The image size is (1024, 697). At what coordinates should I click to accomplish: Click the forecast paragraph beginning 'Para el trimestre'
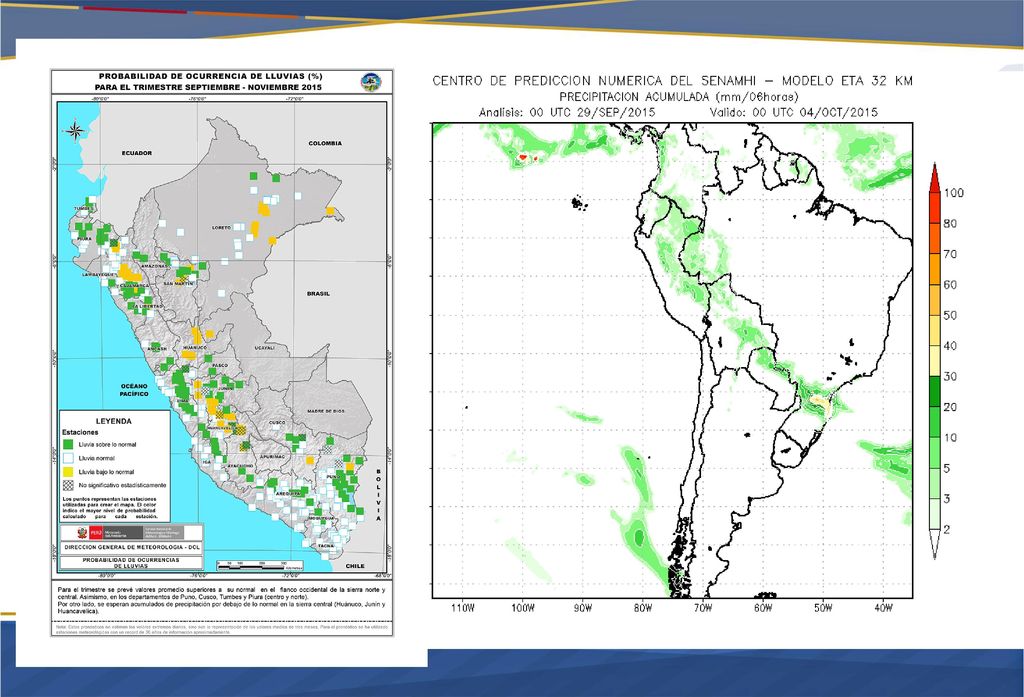pos(222,601)
